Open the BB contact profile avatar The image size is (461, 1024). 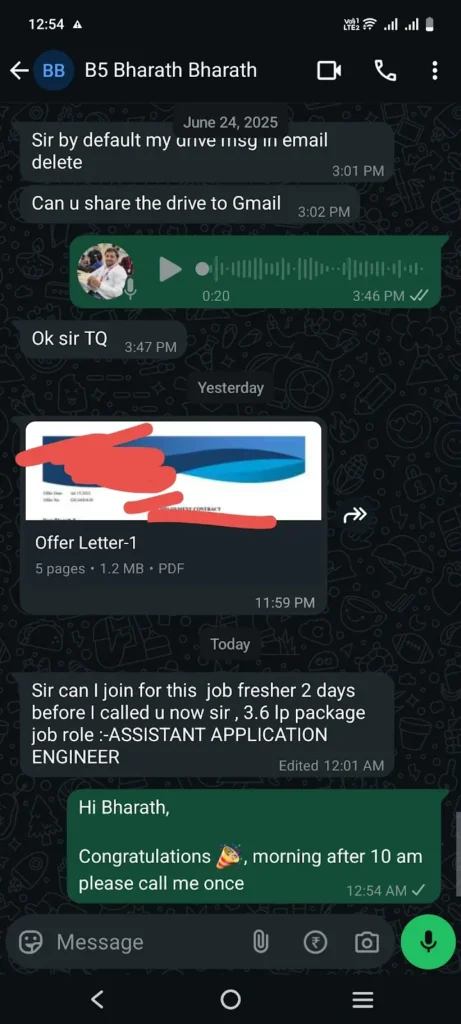[x=53, y=71]
